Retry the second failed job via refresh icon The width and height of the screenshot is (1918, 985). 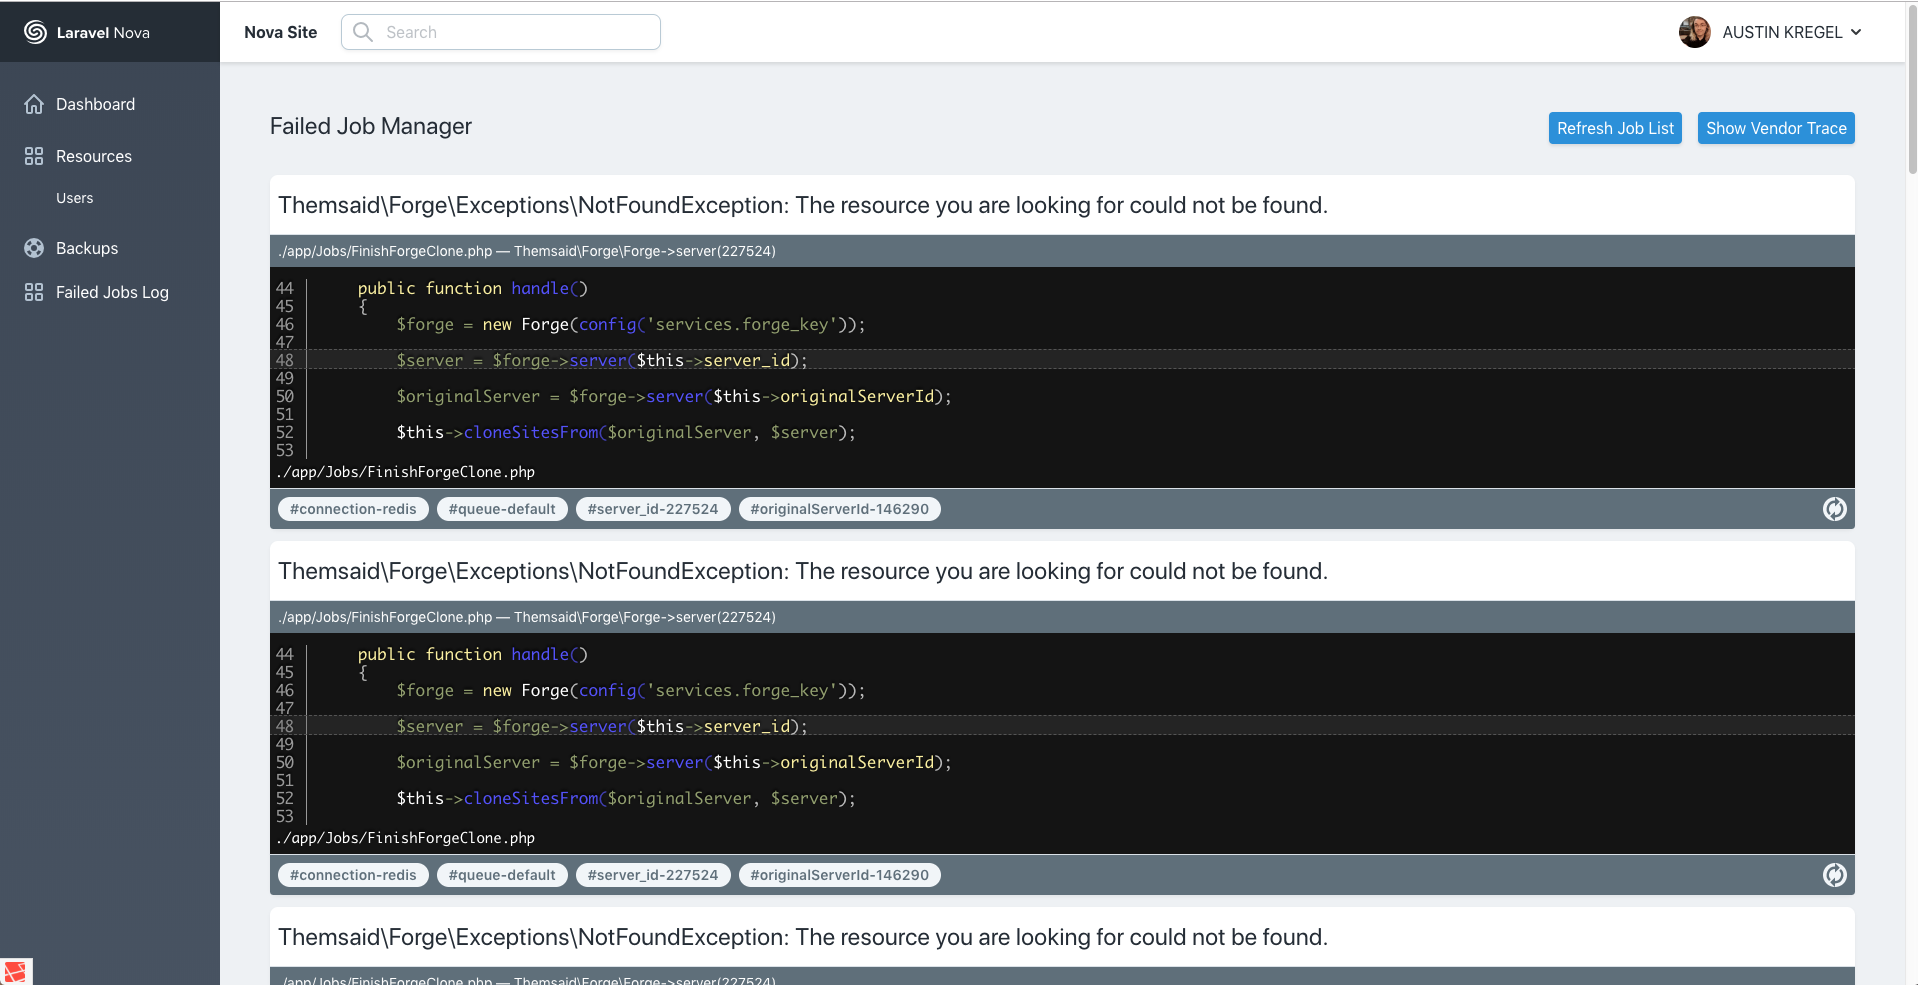click(x=1834, y=875)
